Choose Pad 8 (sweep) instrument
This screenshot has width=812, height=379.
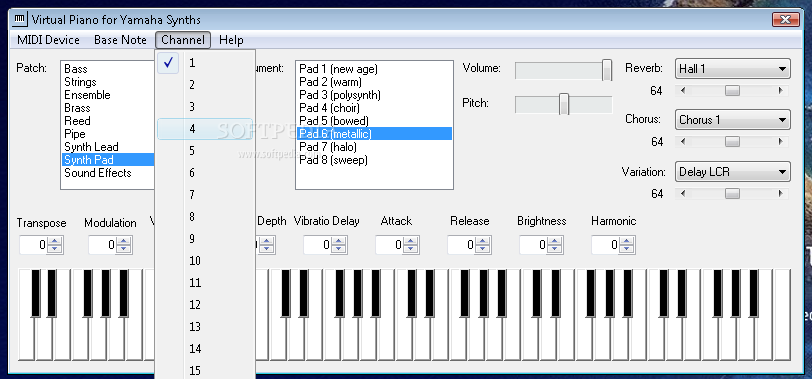pos(374,159)
